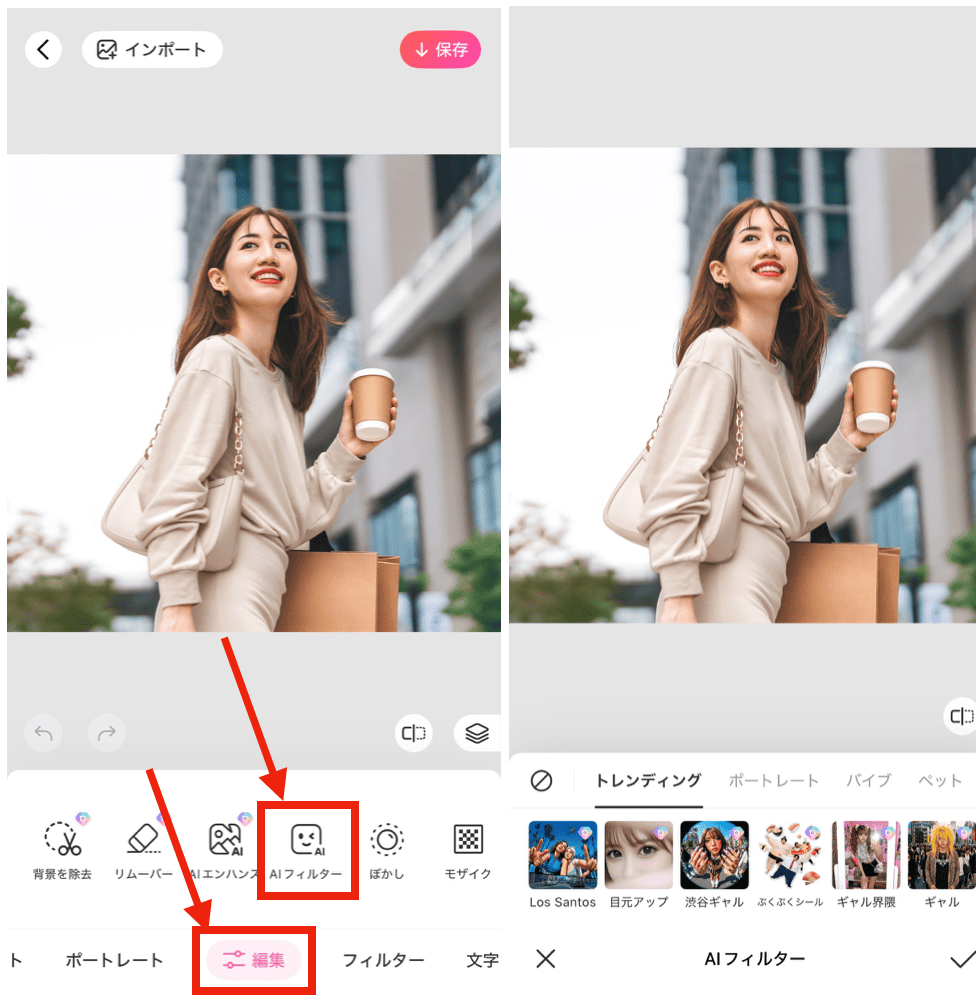This screenshot has height=1006, width=976.
Task: Select the Los Santos filter preset
Action: (562, 855)
